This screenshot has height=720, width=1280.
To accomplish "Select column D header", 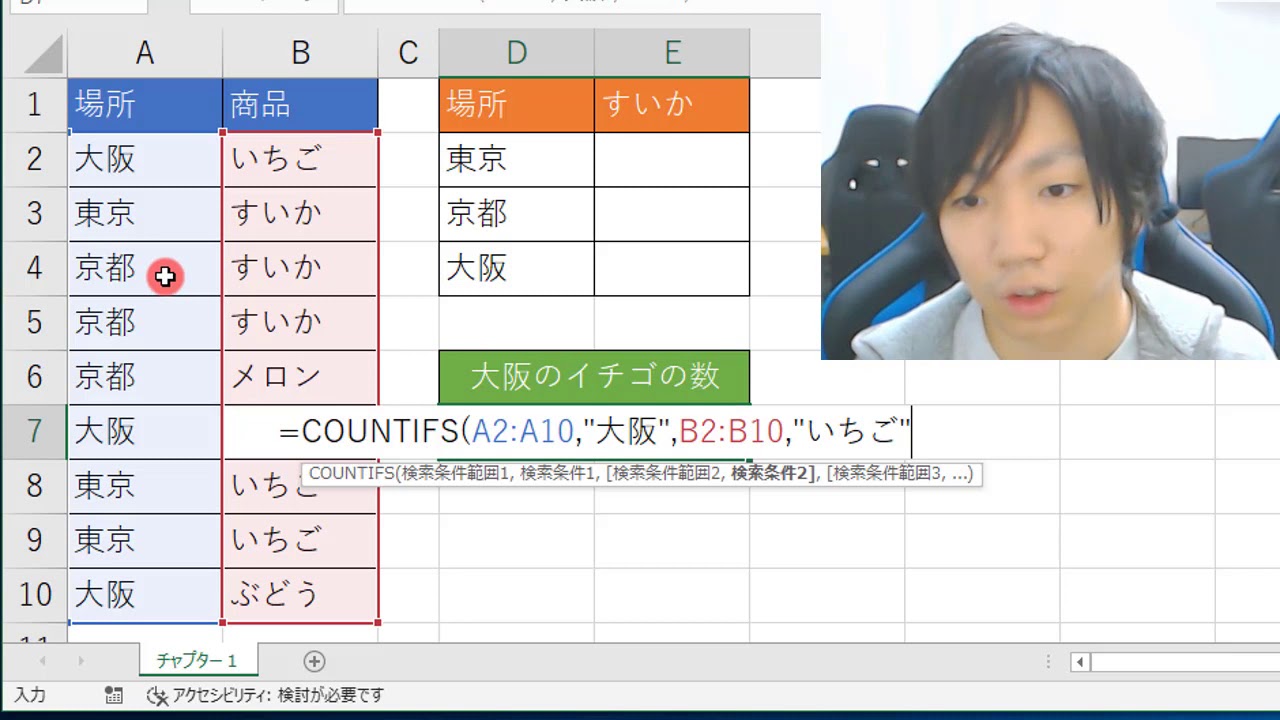I will tap(516, 53).
